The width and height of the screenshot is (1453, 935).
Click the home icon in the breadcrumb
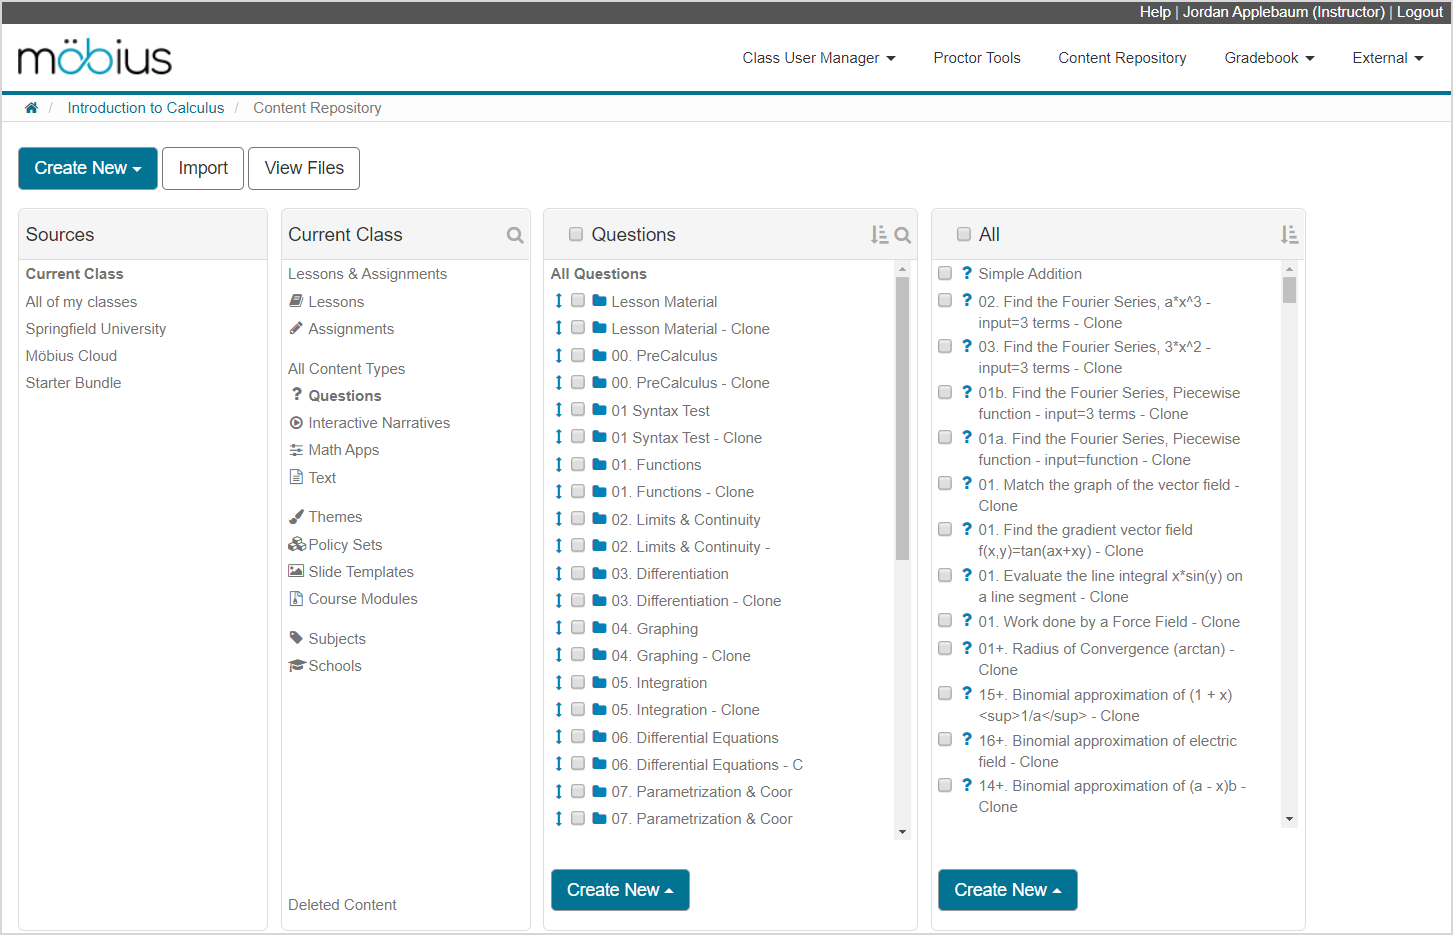[x=31, y=107]
